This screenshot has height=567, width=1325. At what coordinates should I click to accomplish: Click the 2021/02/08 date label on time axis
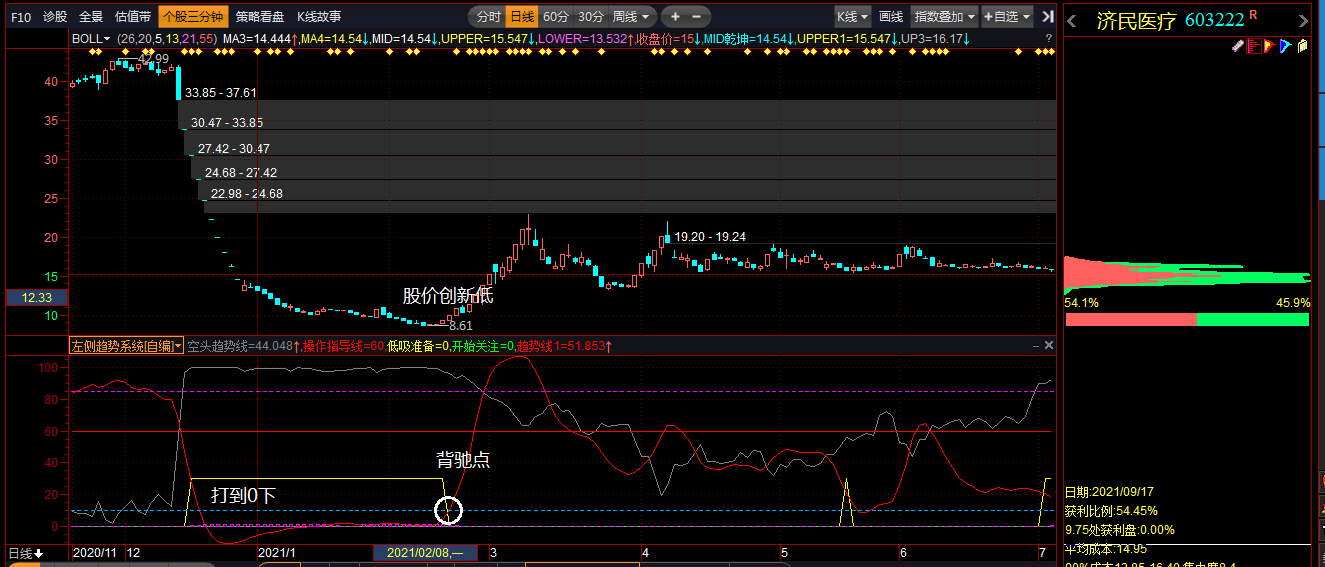pos(425,553)
